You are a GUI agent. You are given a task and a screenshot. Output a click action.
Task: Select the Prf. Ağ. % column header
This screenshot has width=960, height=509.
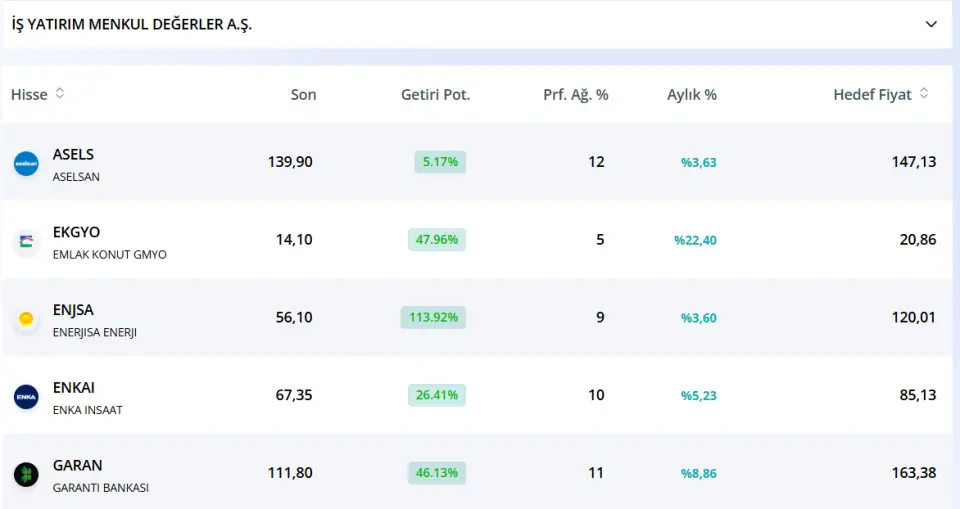[x=575, y=95]
